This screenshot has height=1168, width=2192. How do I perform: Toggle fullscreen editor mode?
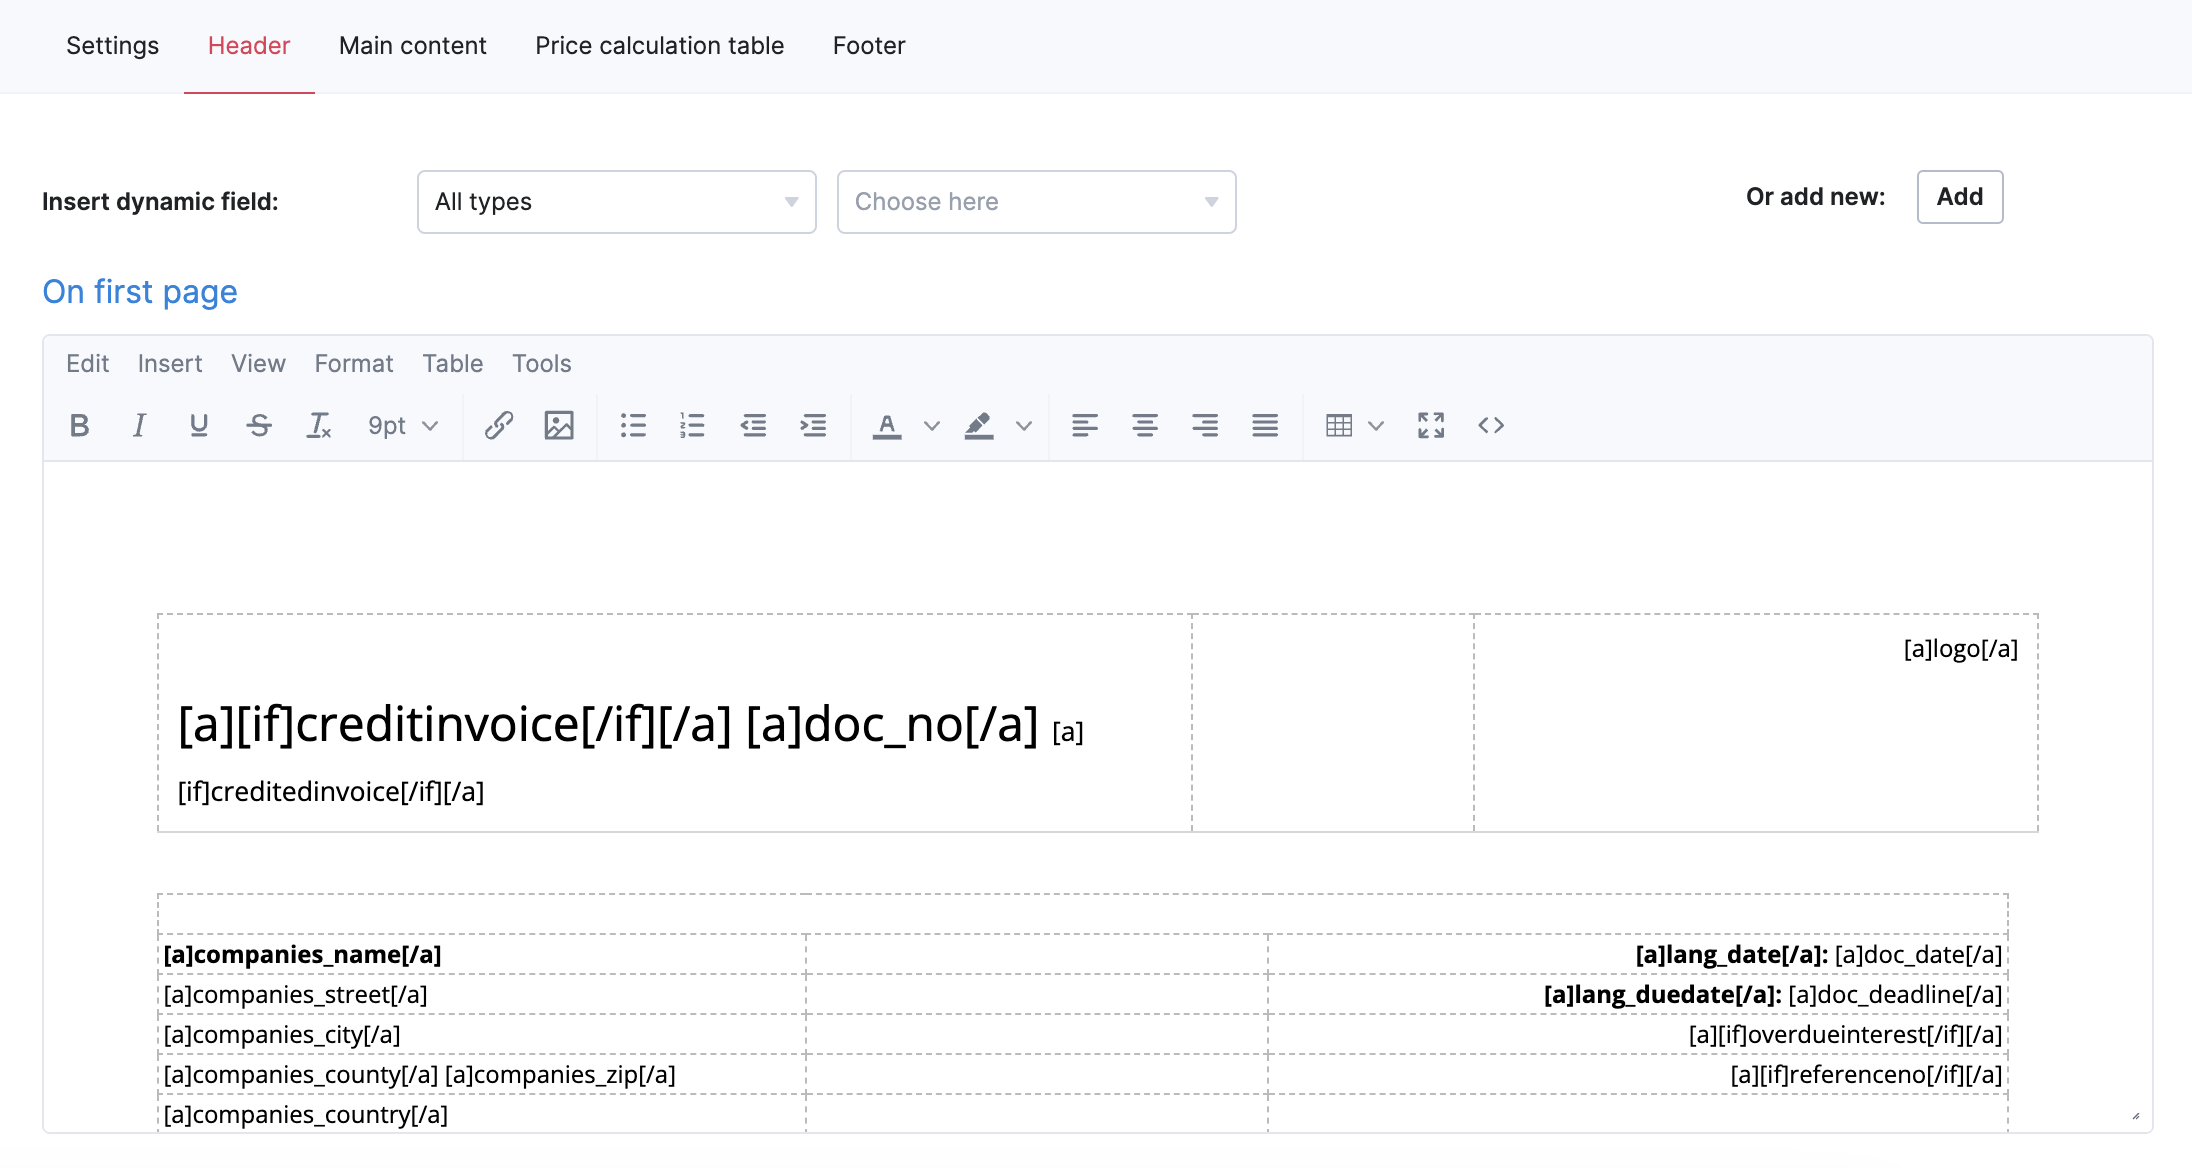[1431, 426]
